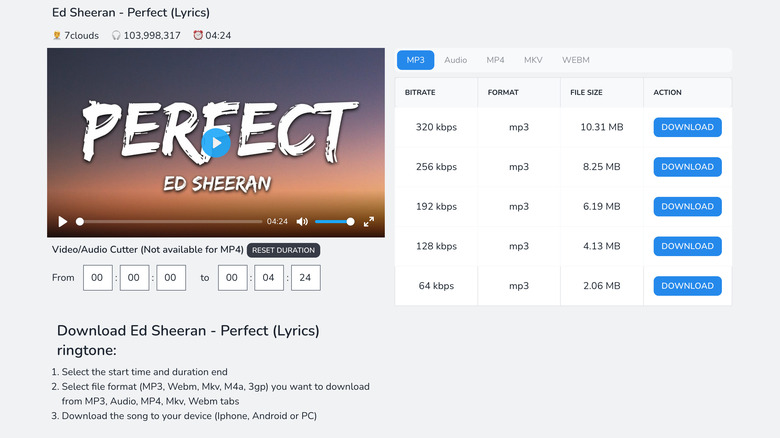Click the 192 kbps bitrate cell

[x=436, y=207]
